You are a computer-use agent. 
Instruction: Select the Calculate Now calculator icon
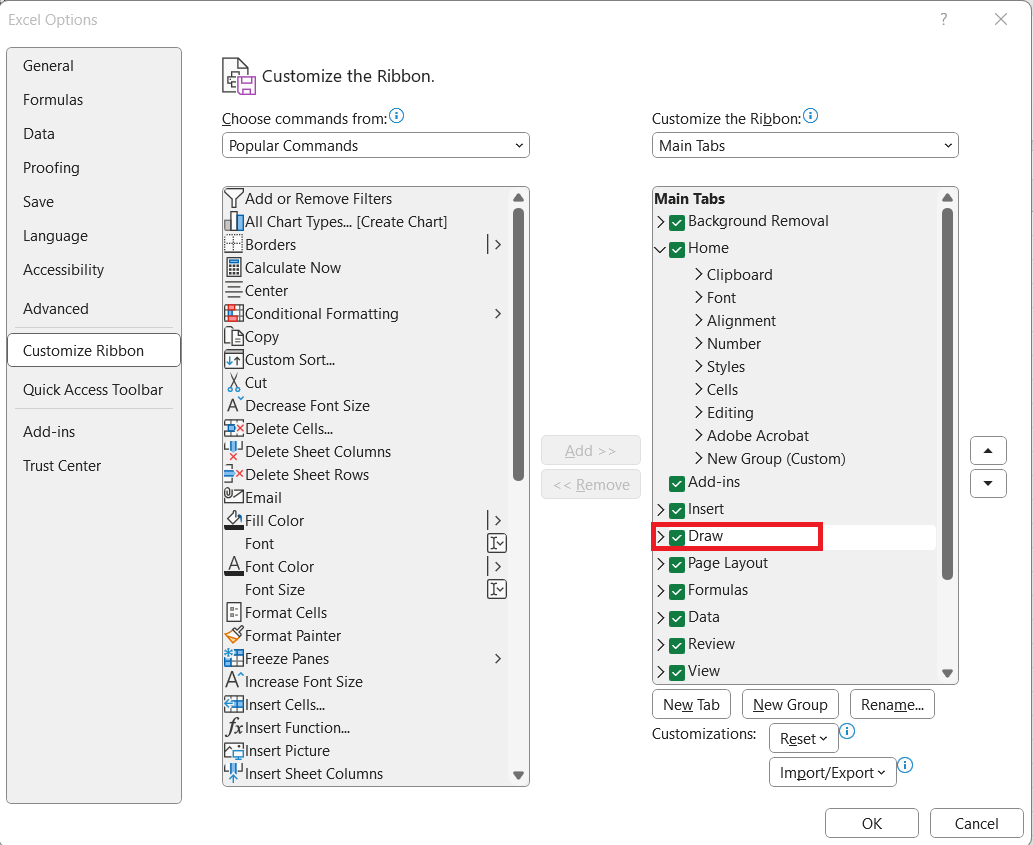[234, 267]
